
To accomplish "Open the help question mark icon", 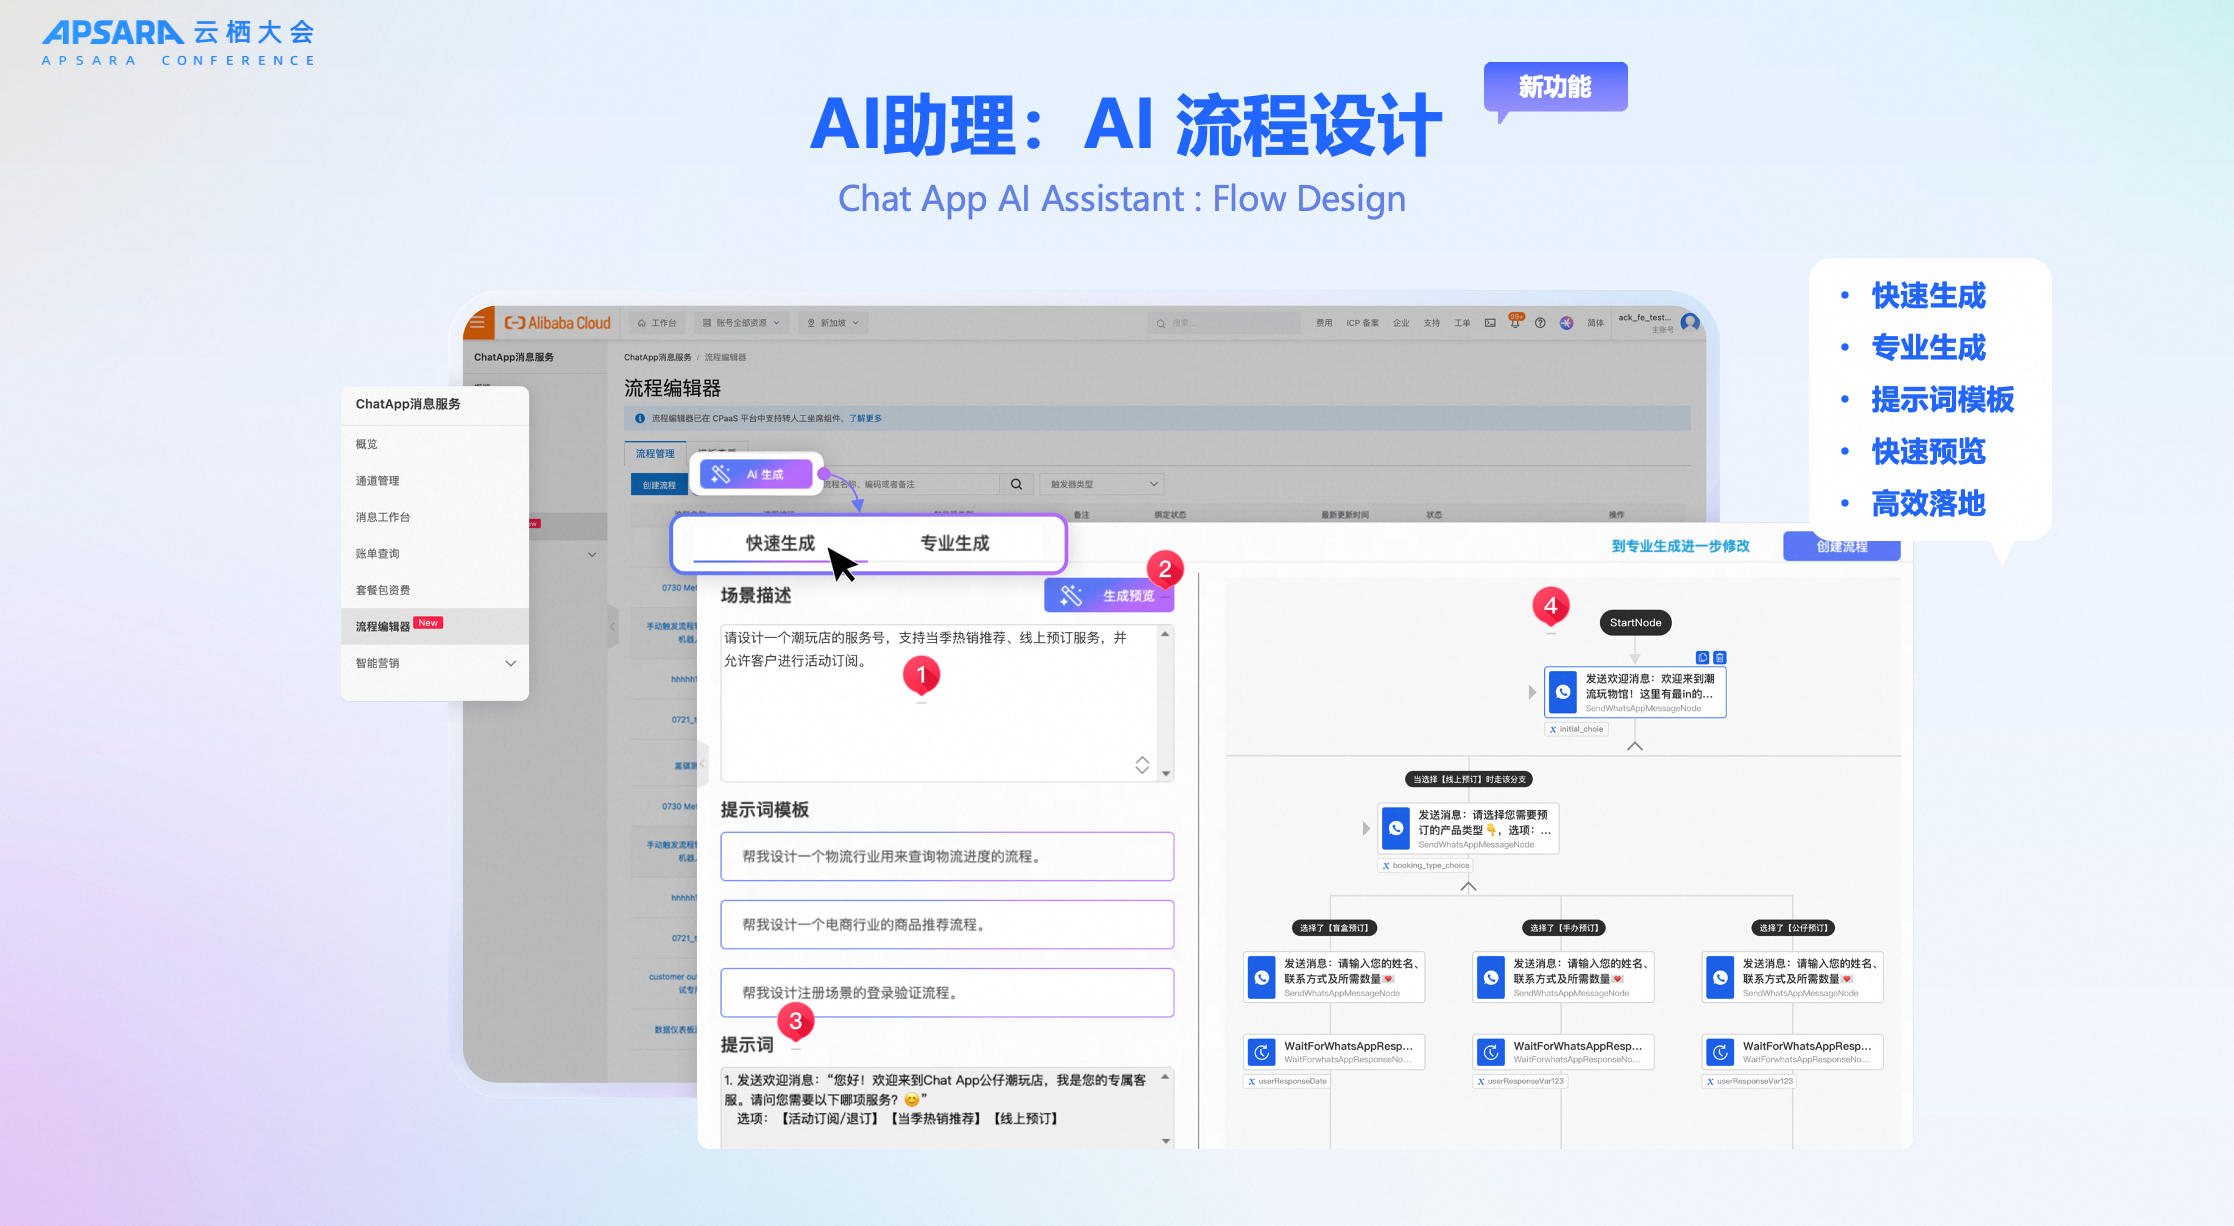I will coord(1540,323).
